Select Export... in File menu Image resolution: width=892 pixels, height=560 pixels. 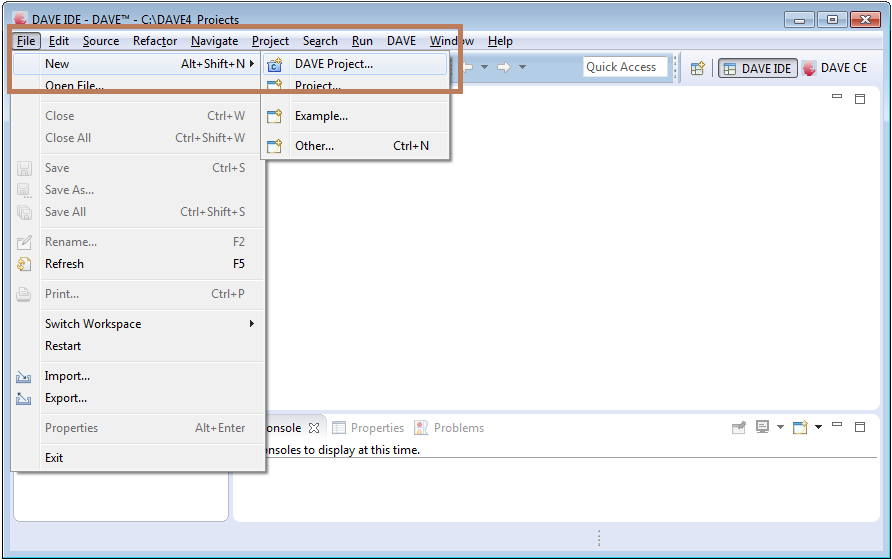click(138, 398)
